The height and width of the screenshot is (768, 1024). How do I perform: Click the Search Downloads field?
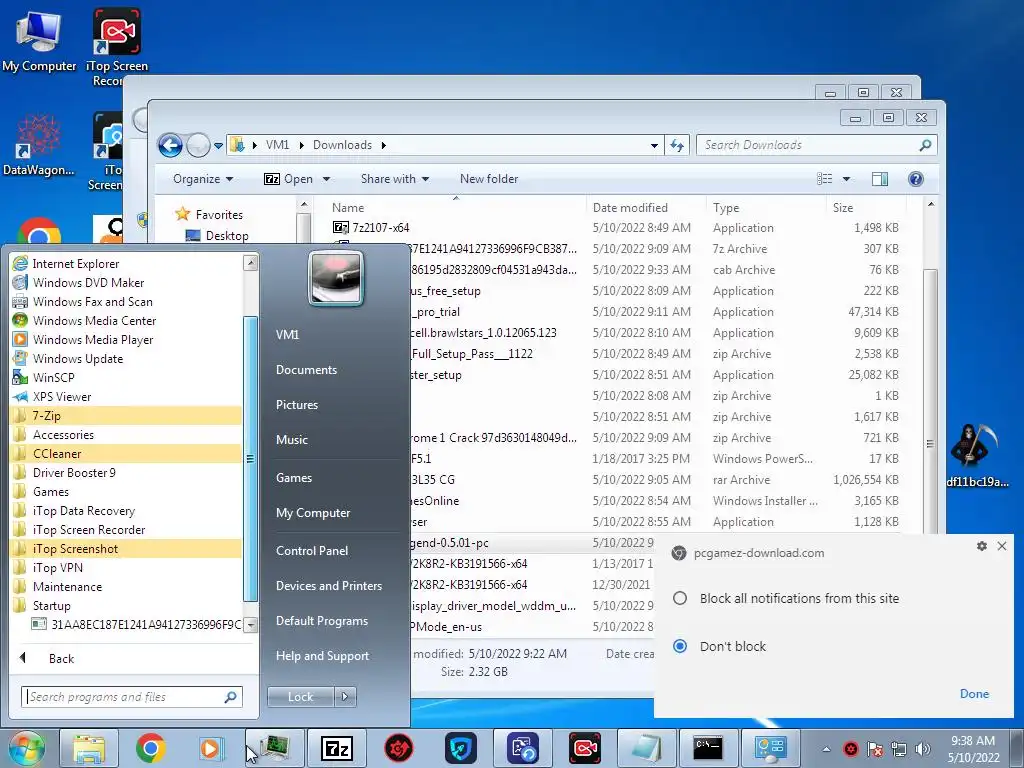click(816, 145)
